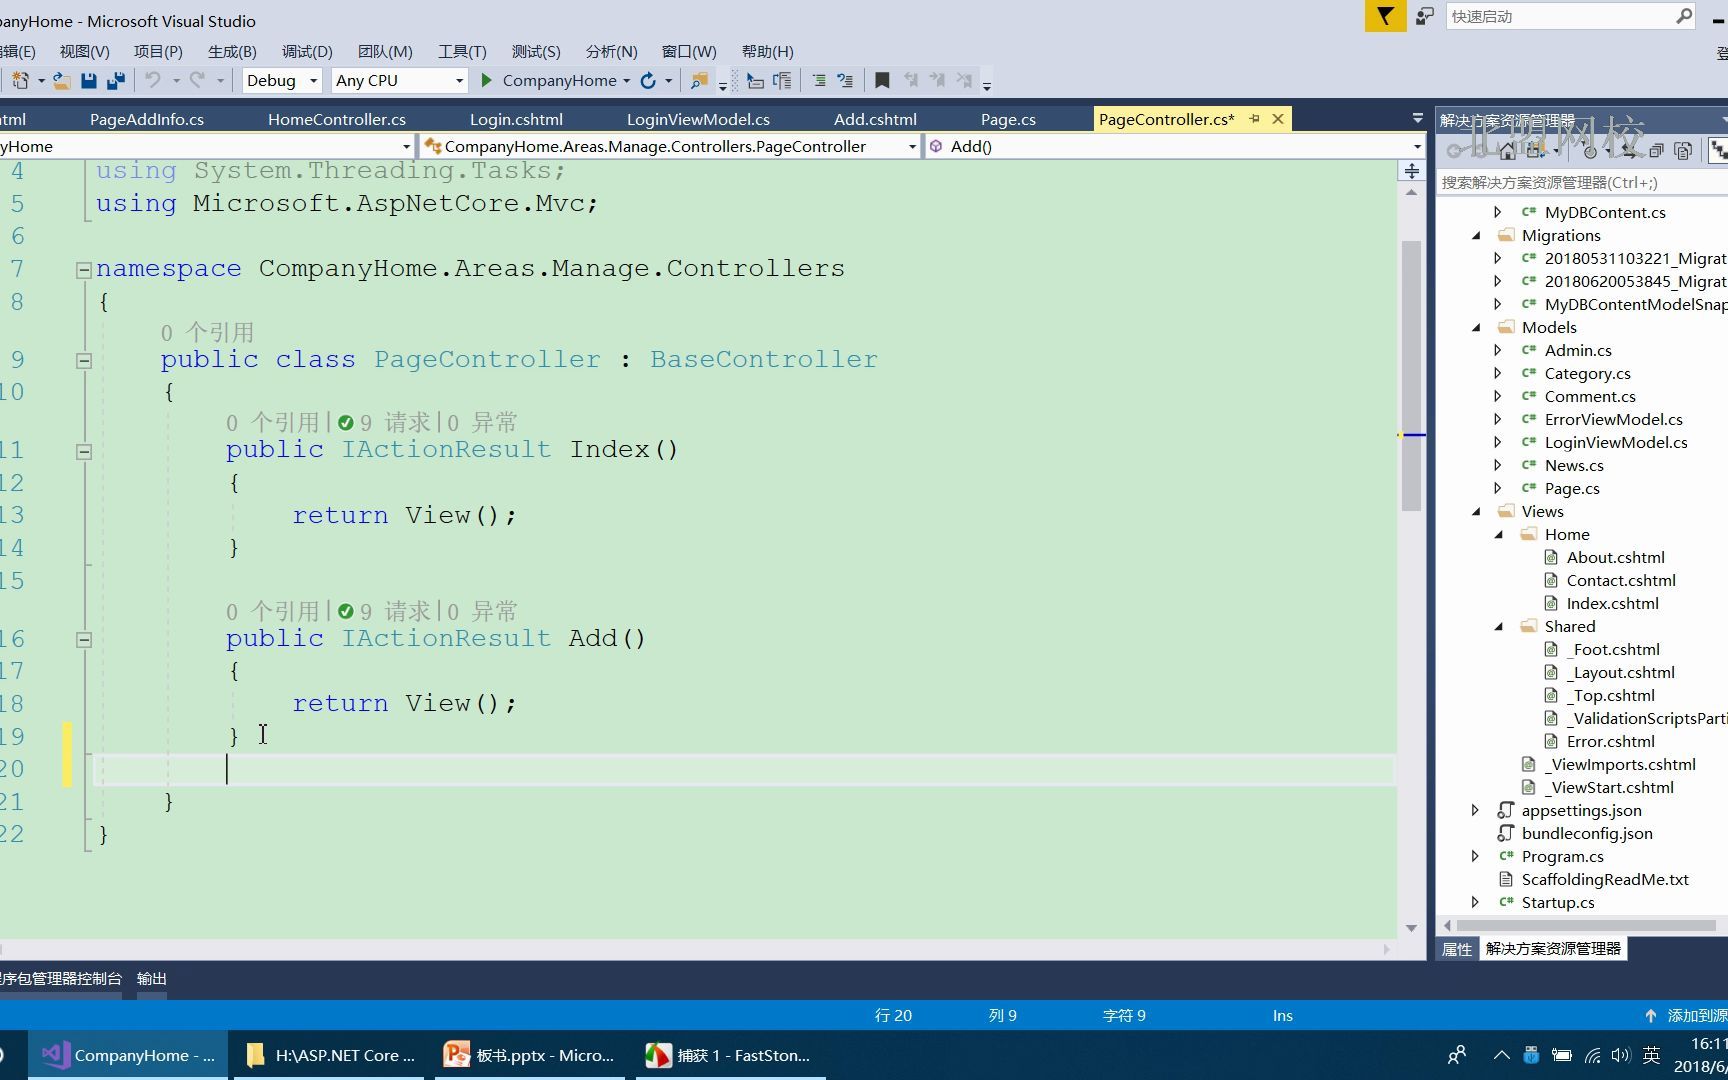Open the 输出 output panel tab
The width and height of the screenshot is (1728, 1080).
click(x=152, y=979)
